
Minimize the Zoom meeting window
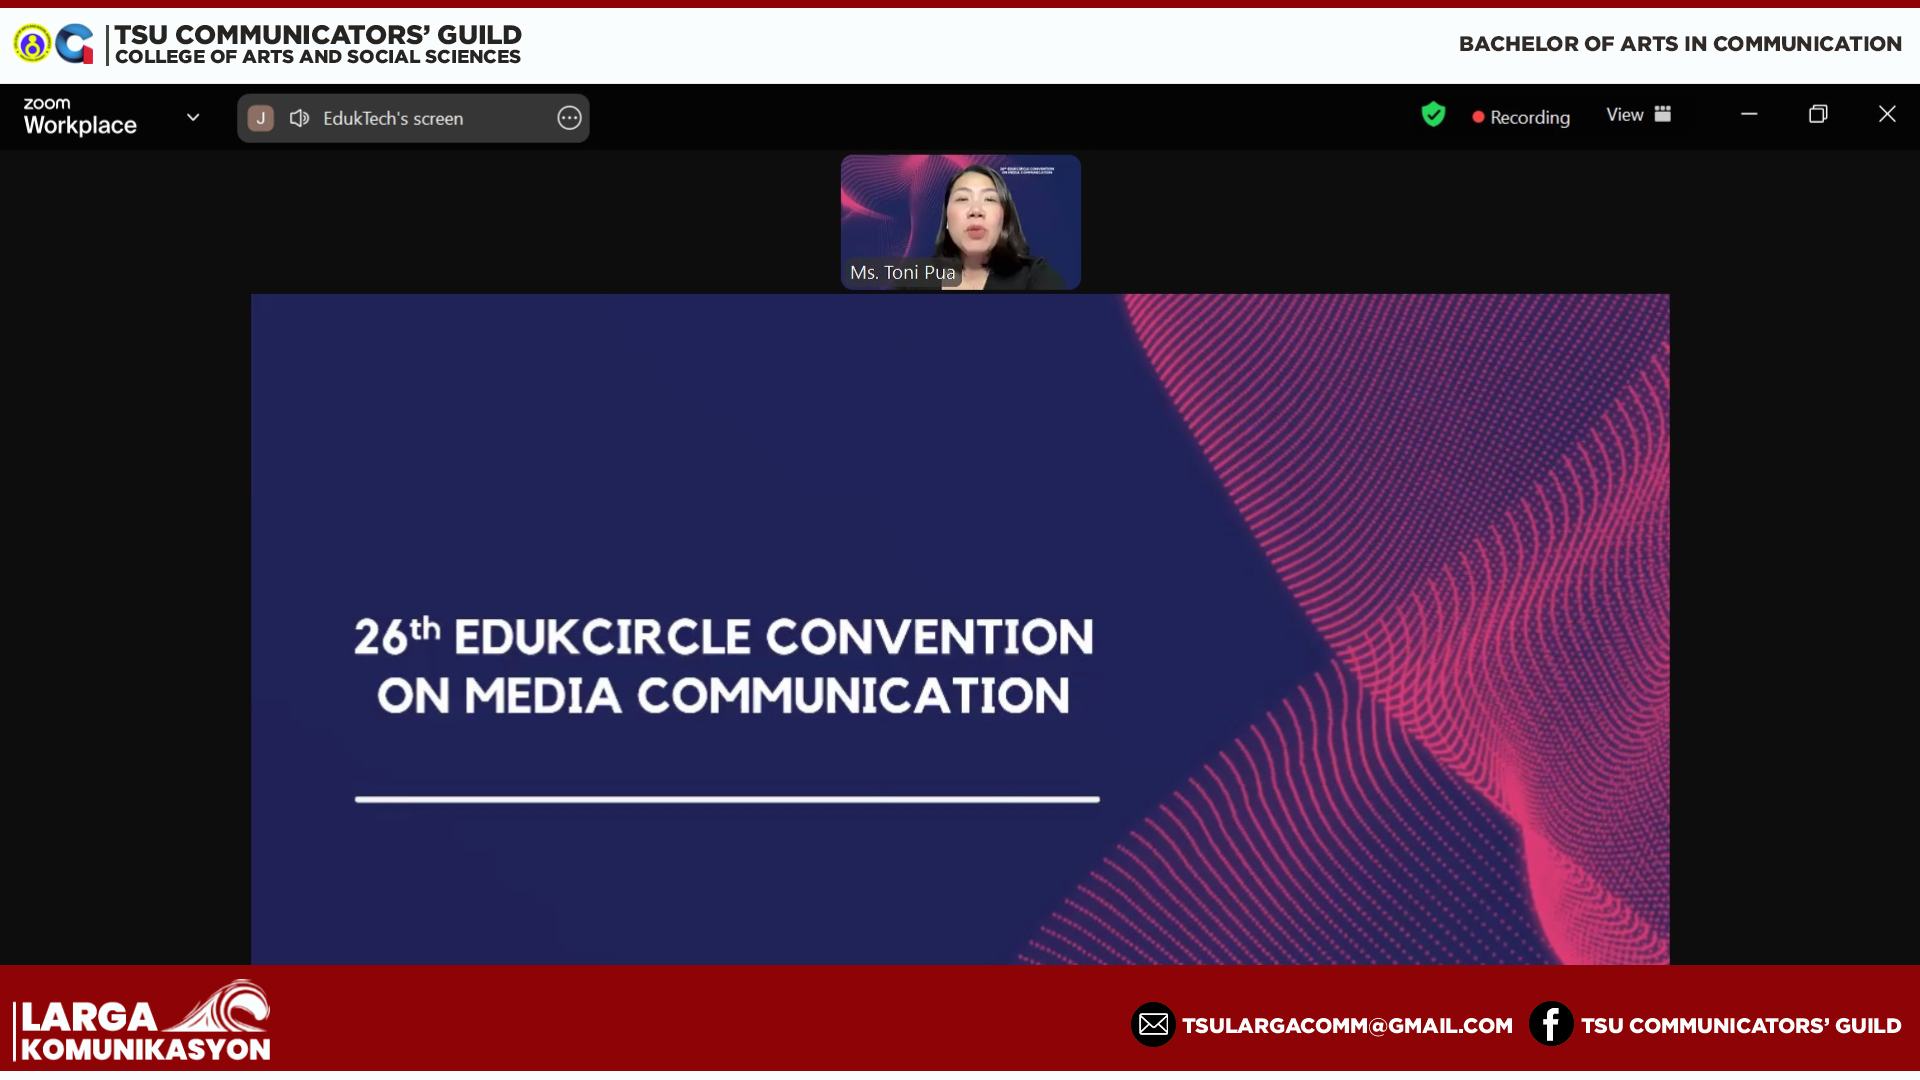[x=1749, y=114]
